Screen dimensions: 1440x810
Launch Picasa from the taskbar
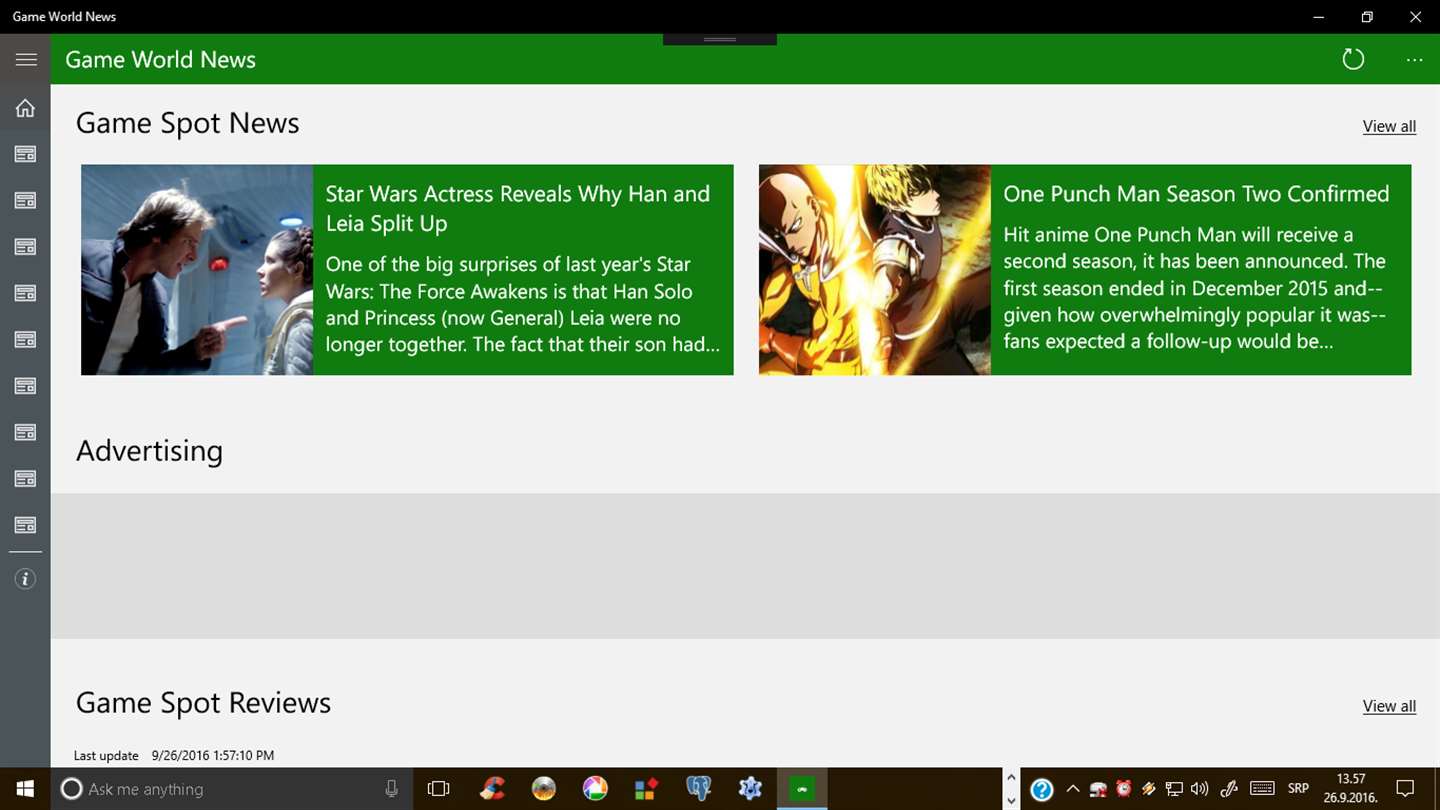(595, 789)
